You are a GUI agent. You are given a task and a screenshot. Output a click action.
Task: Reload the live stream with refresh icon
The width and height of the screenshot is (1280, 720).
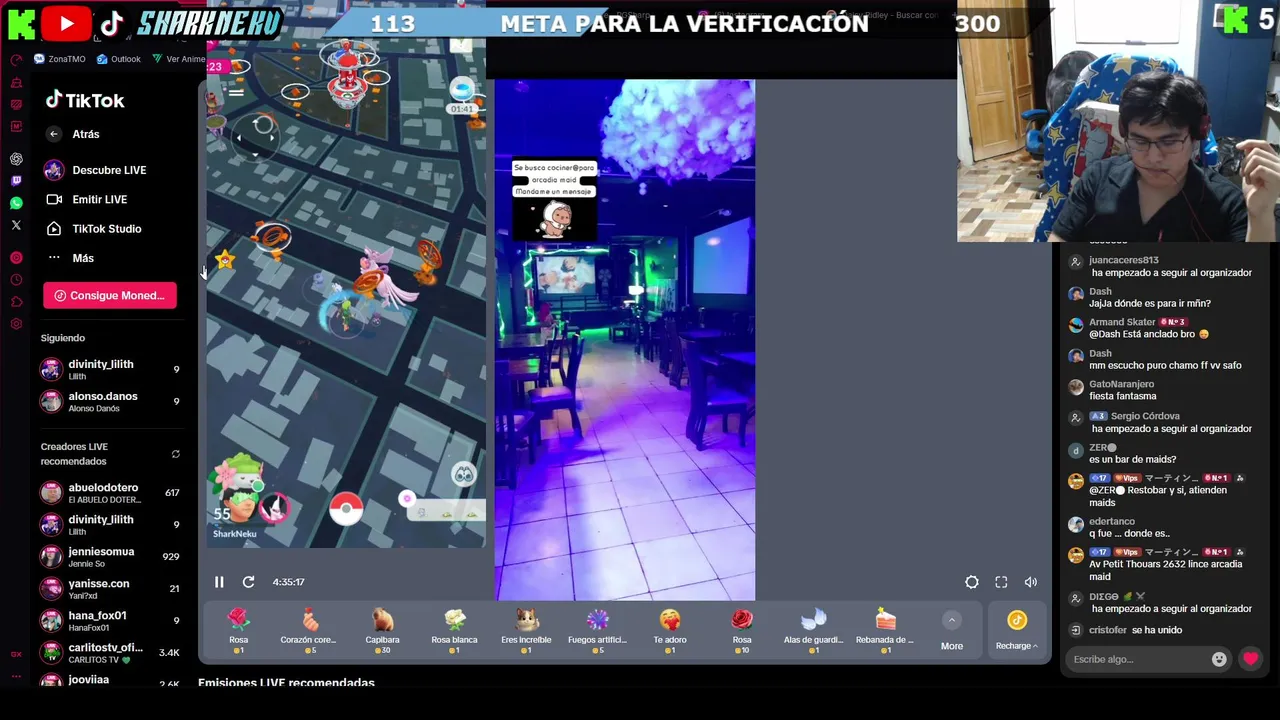pyautogui.click(x=248, y=582)
